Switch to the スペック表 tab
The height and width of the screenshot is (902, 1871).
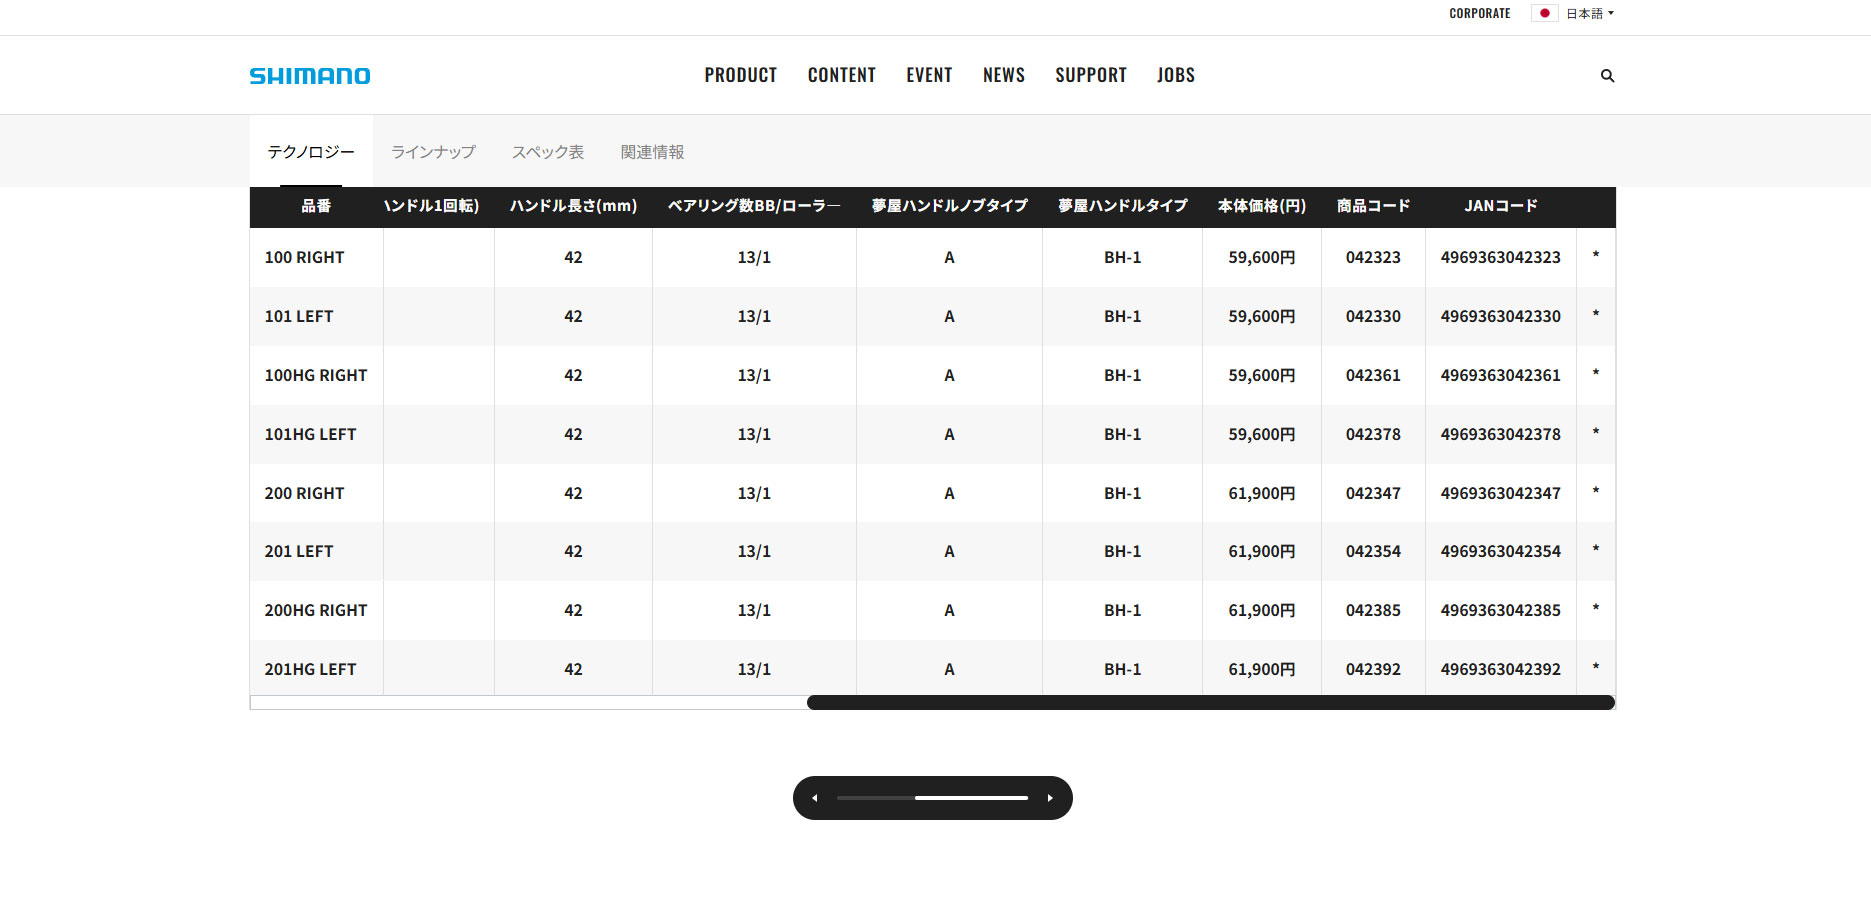548,152
